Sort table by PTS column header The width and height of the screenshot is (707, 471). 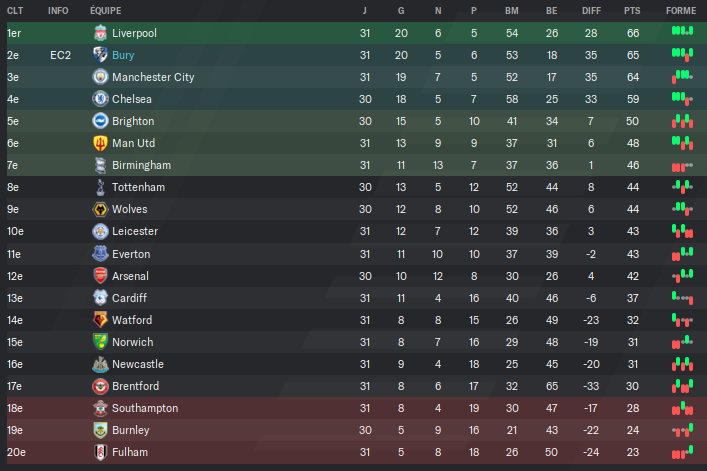(632, 10)
